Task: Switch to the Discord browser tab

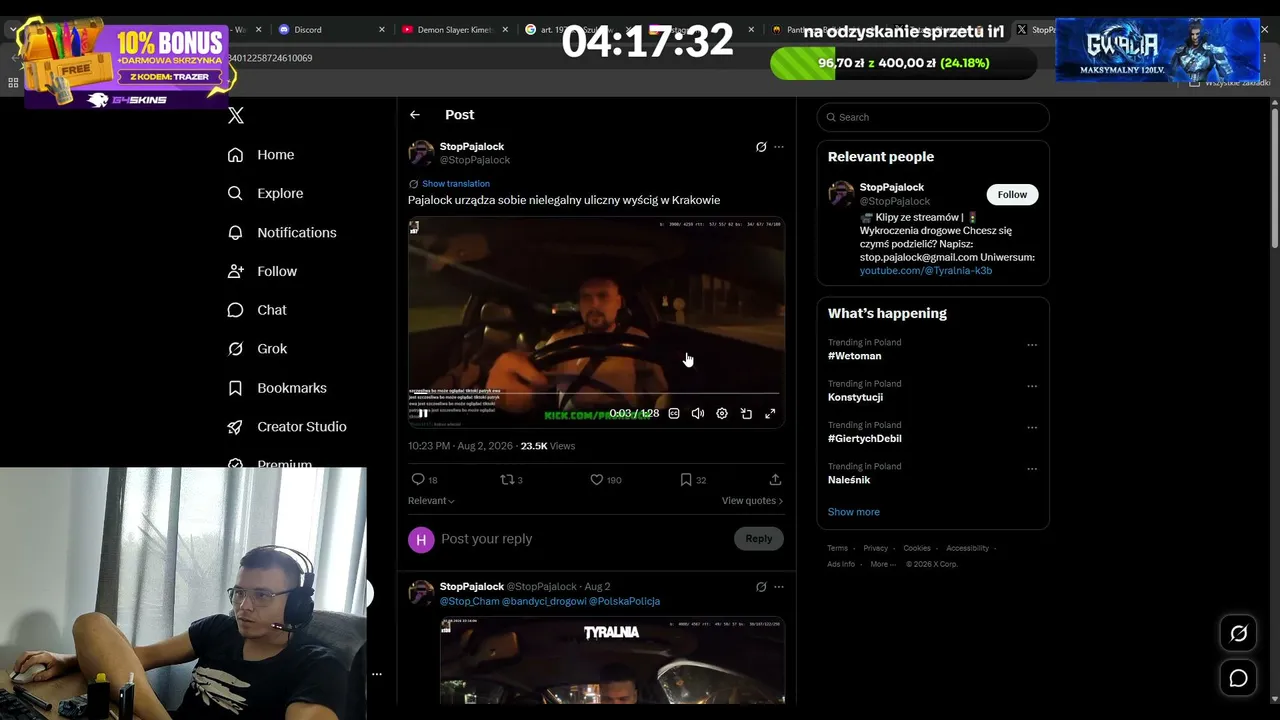Action: coord(308,30)
